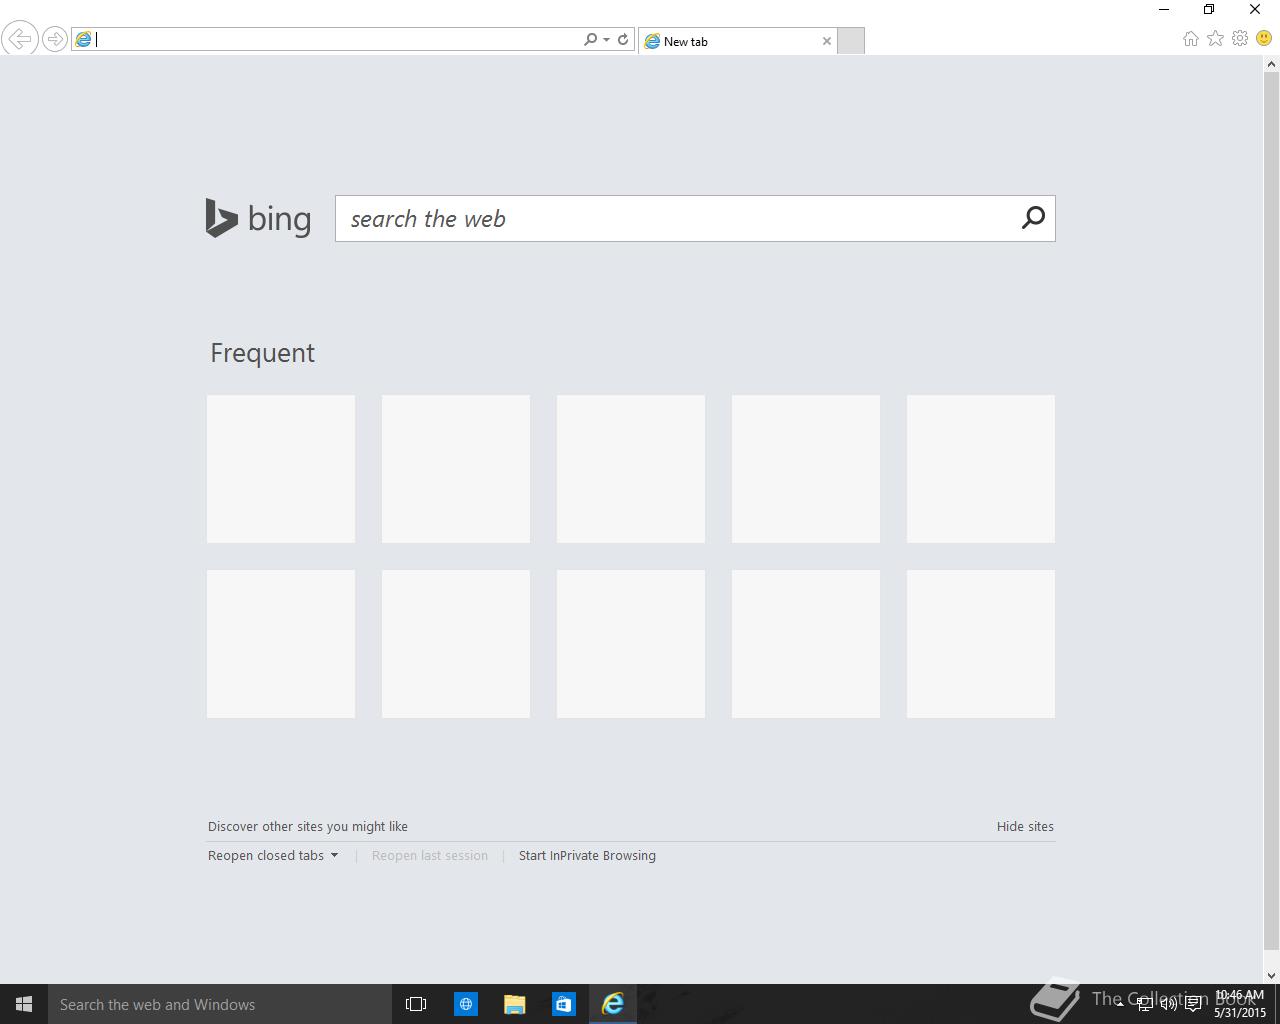Minimize the Internet Explorer window
Screen dimensions: 1280x1024
pyautogui.click(x=1164, y=10)
